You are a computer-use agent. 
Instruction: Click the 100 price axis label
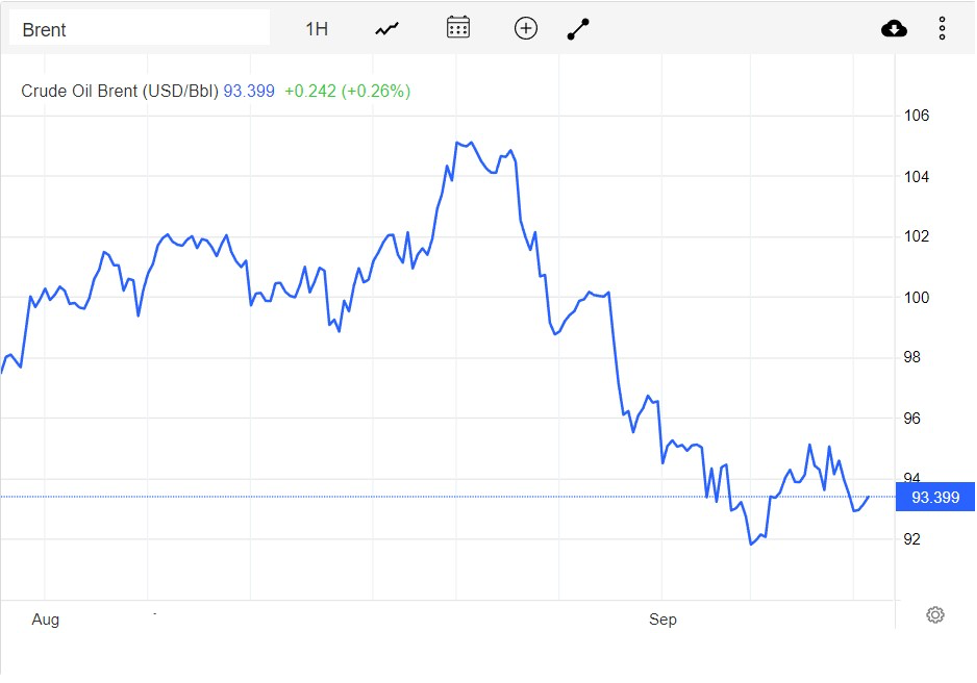917,298
